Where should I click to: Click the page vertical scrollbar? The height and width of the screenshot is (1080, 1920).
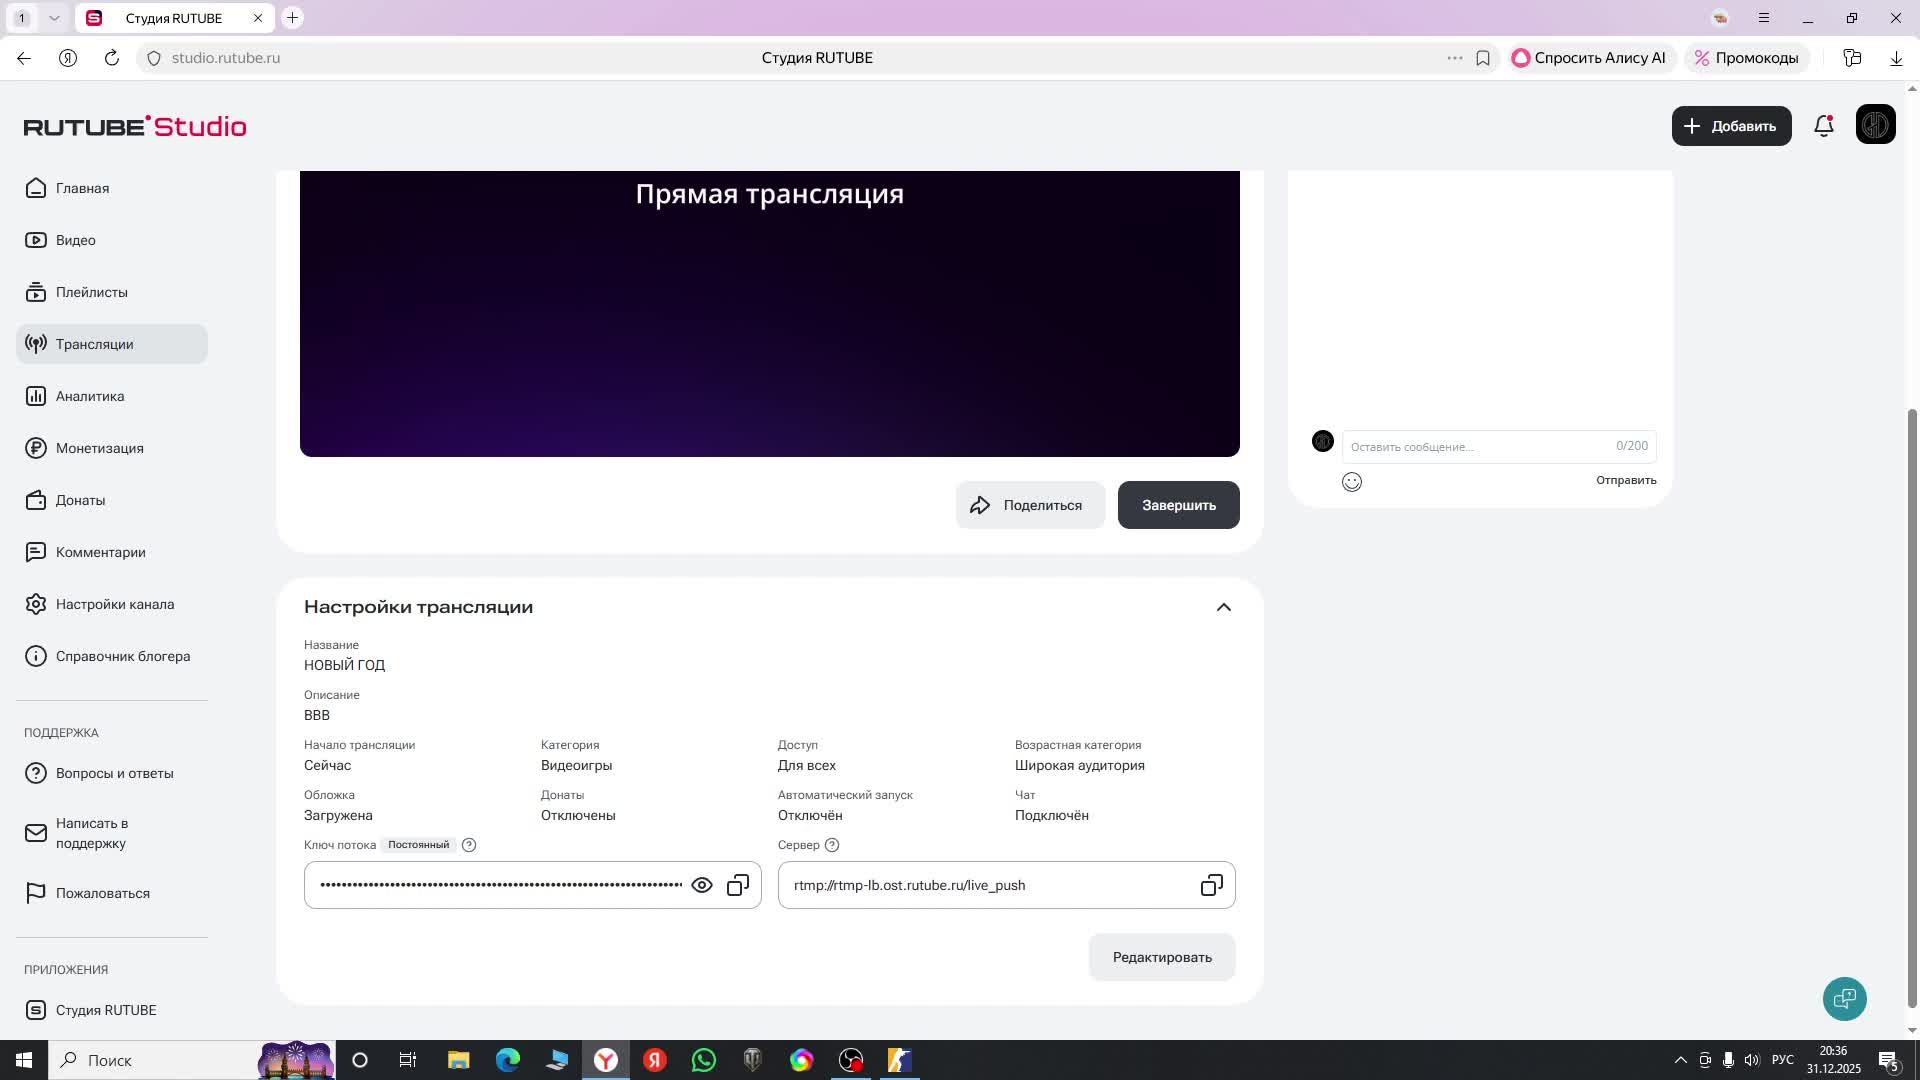coord(1912,700)
